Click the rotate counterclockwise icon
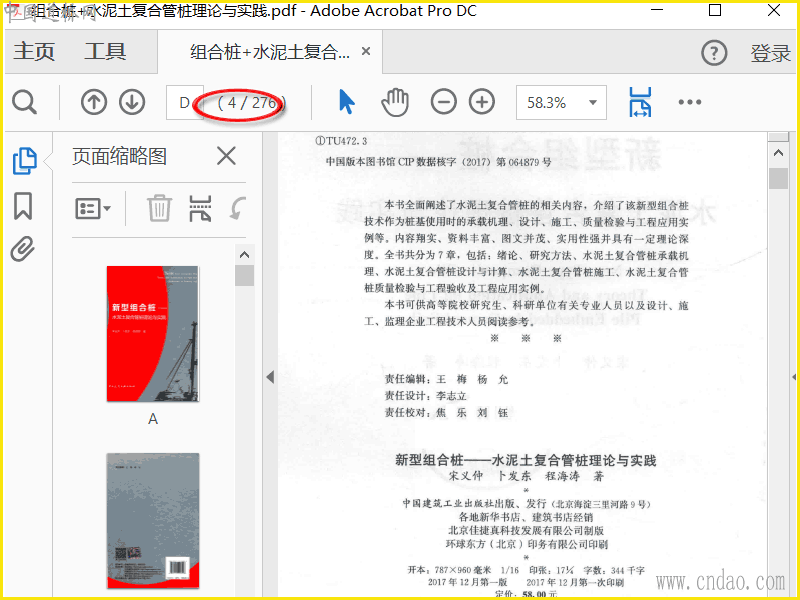Screen dimensions: 800x600 [x=238, y=208]
